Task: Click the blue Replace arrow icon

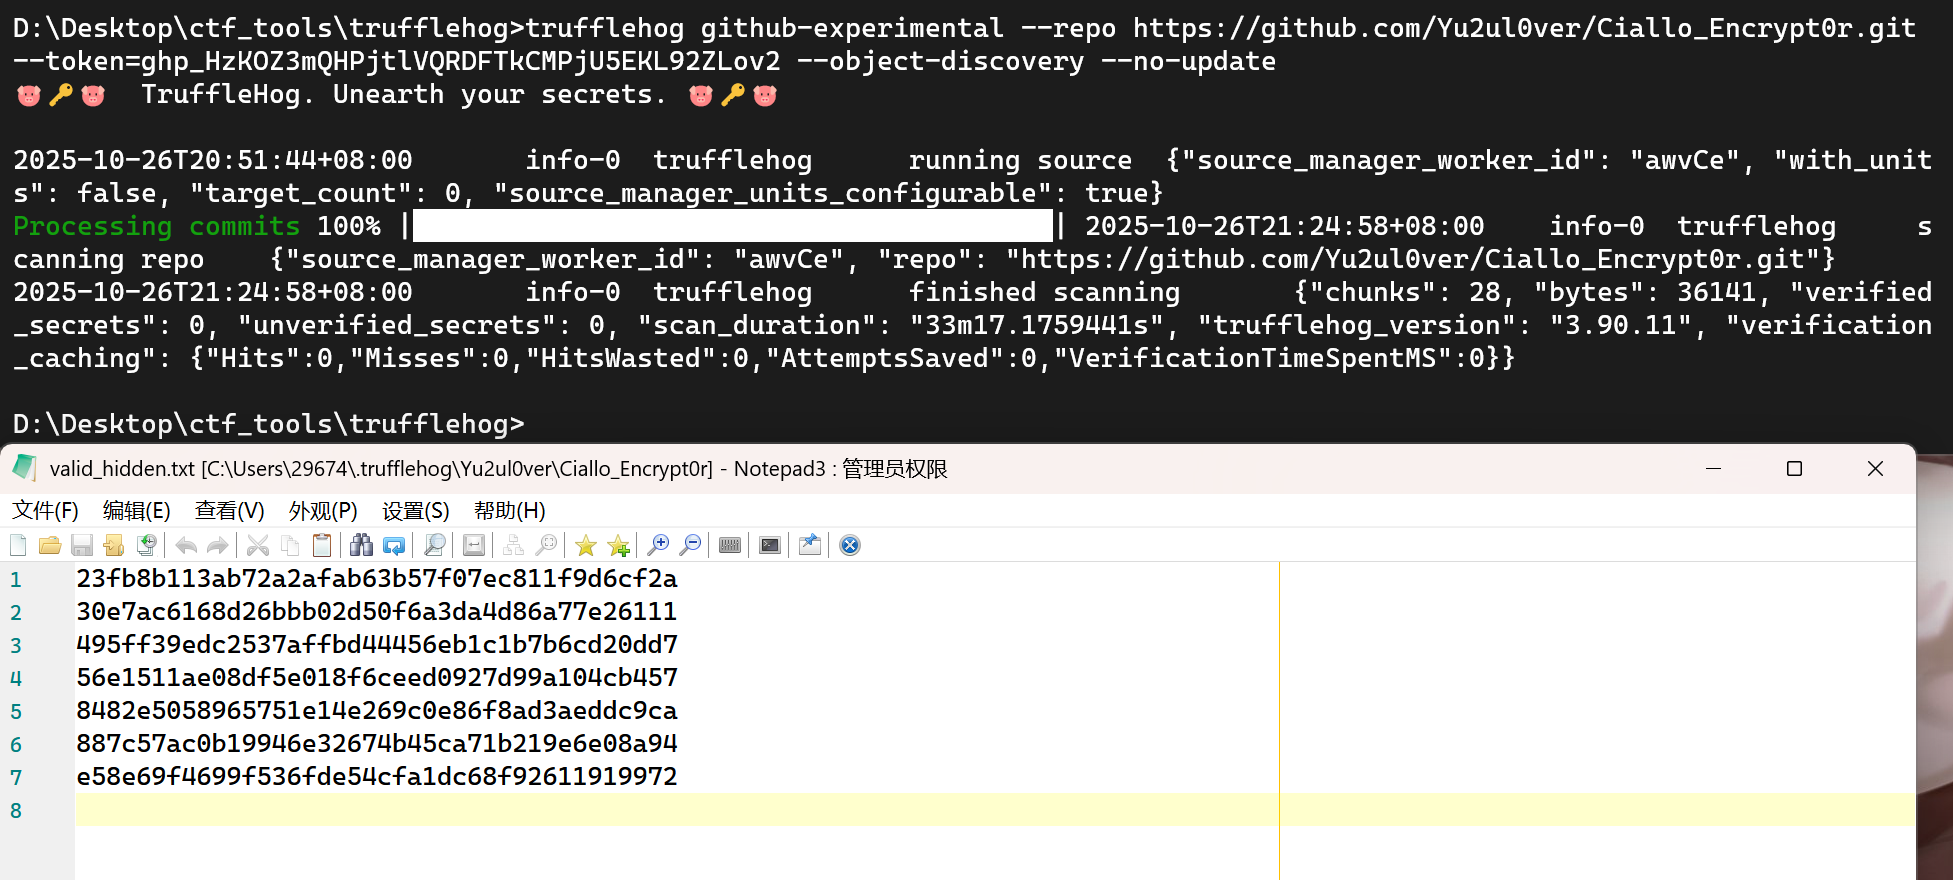Action: tap(394, 545)
